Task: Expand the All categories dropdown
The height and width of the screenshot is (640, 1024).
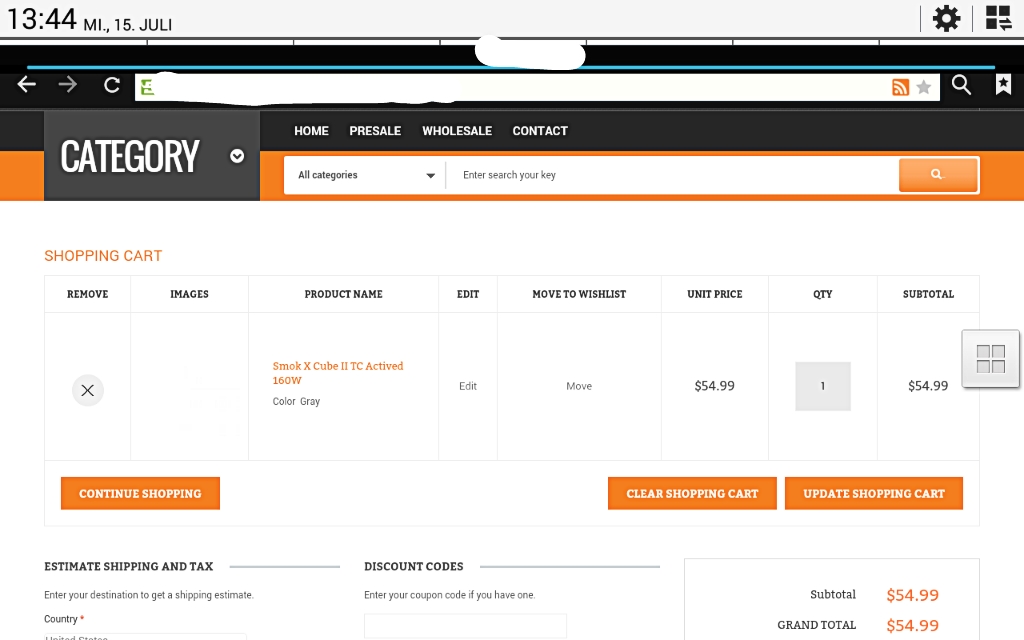Action: (366, 175)
